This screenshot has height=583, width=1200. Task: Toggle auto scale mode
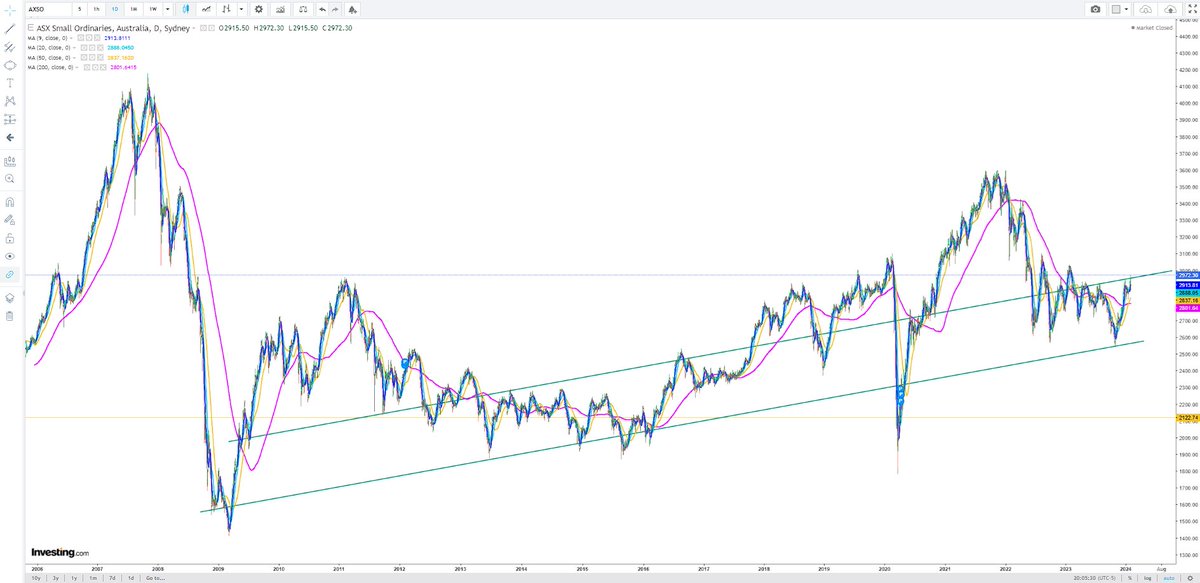coord(1169,578)
